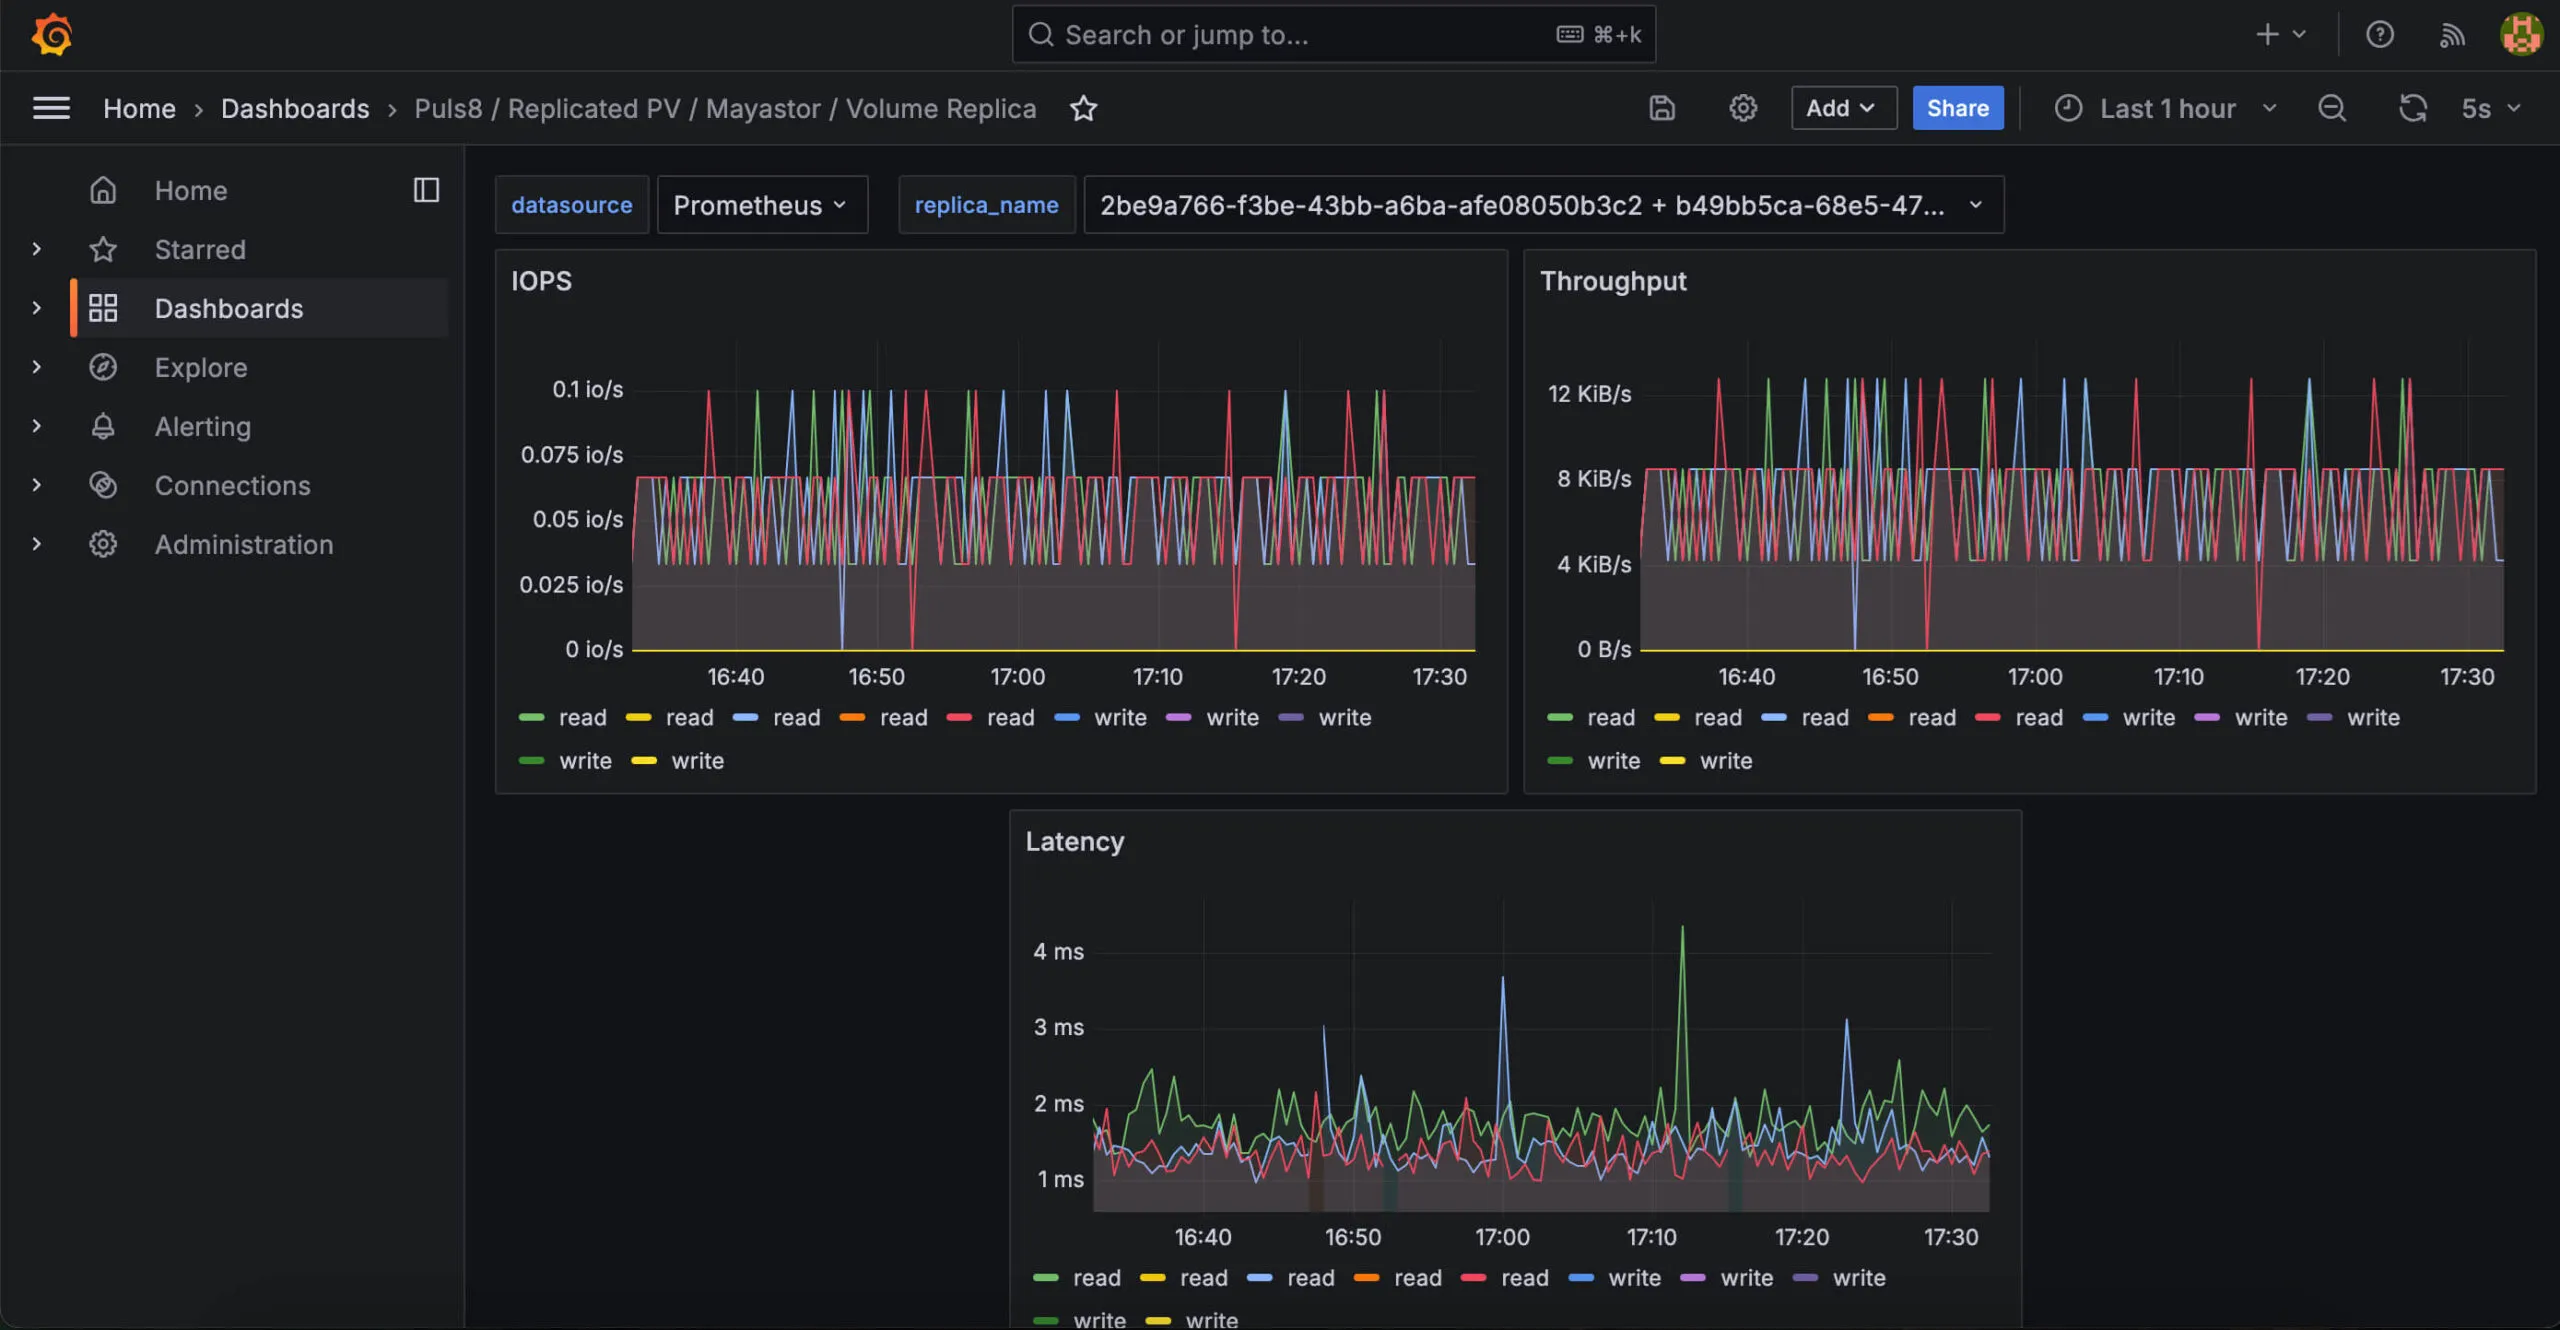Select Dashboards in the sidebar
Viewport: 2560px width, 1330px height.
click(x=229, y=308)
